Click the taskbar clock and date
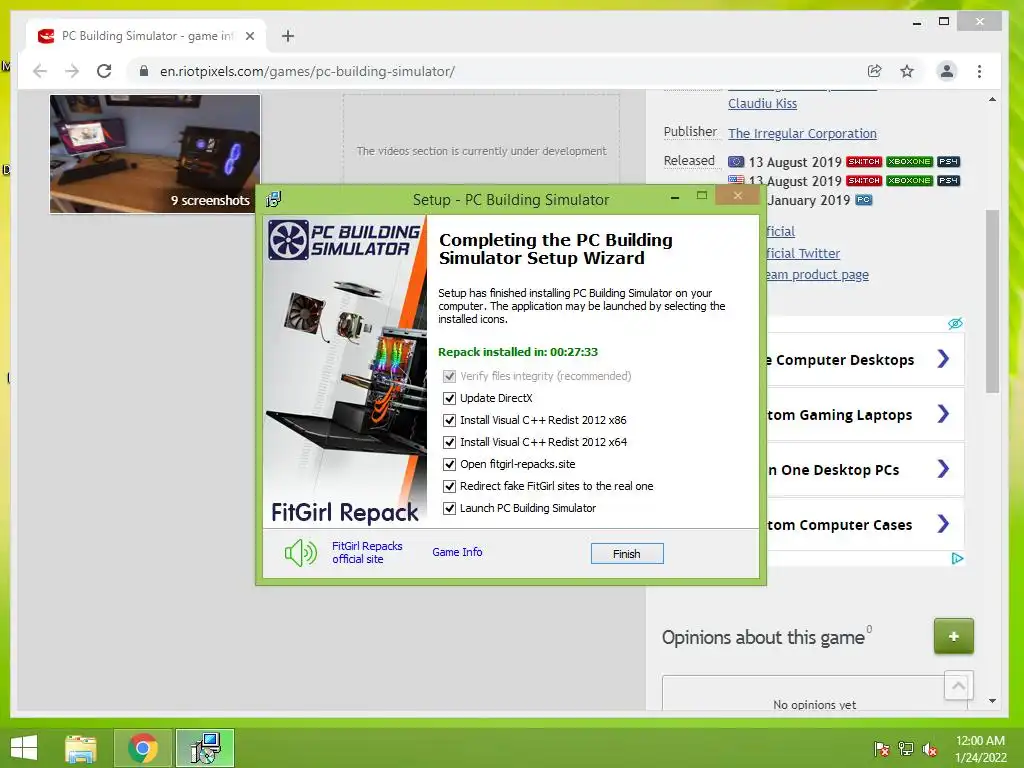Image resolution: width=1024 pixels, height=768 pixels. [x=980, y=749]
